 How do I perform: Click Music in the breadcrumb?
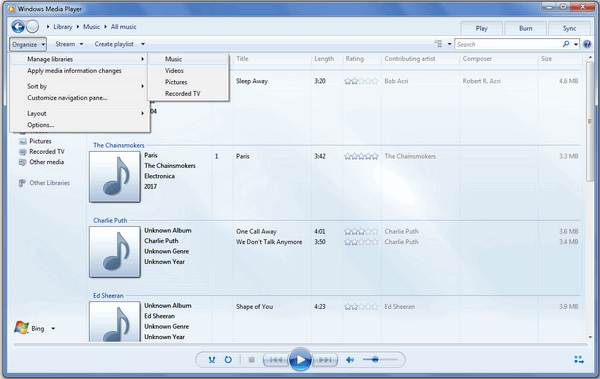click(x=91, y=27)
